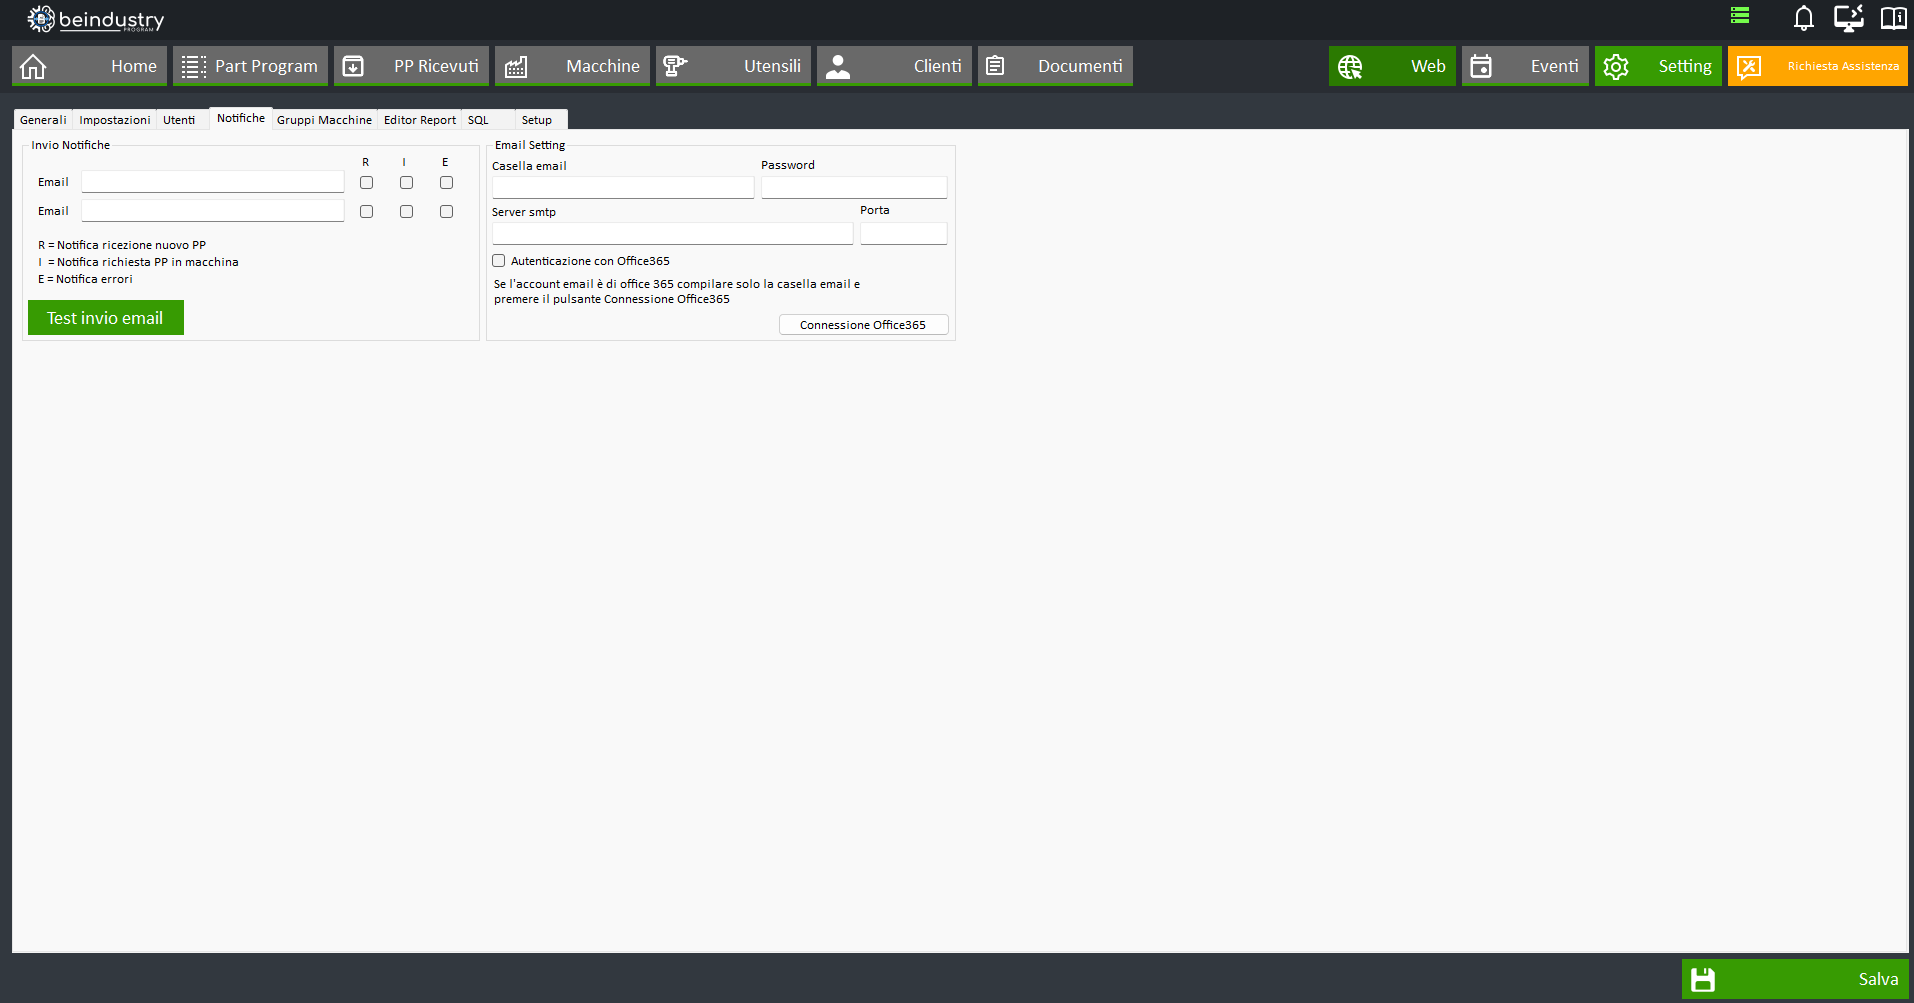Enable R notification for first Email row
This screenshot has width=1914, height=1003.
tap(366, 182)
